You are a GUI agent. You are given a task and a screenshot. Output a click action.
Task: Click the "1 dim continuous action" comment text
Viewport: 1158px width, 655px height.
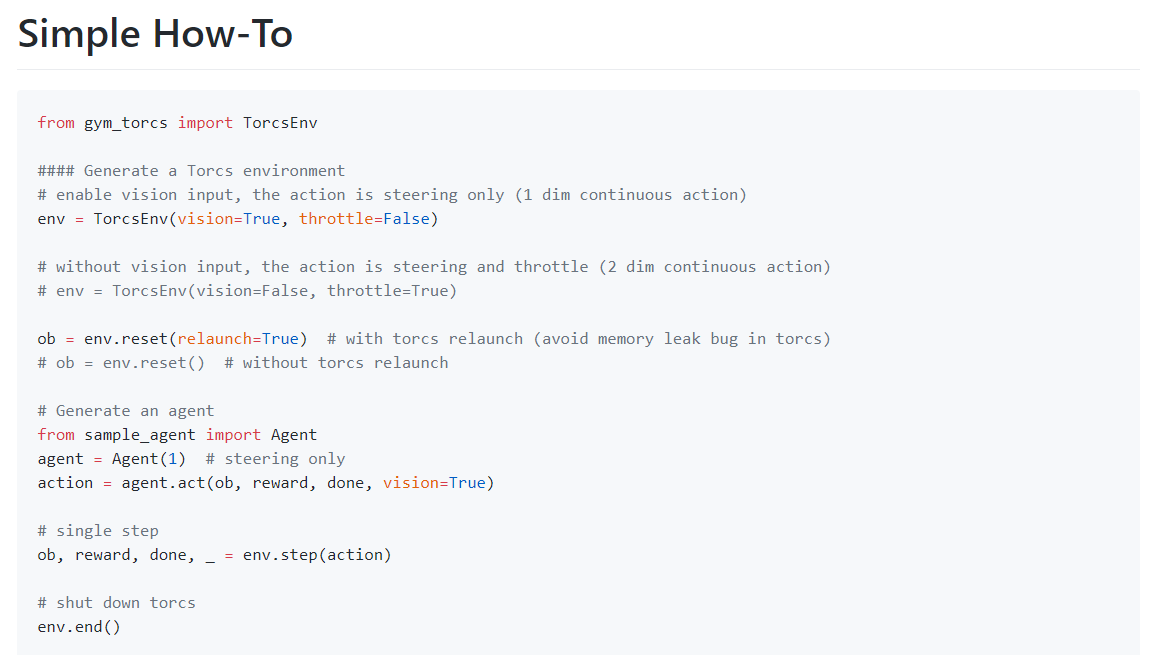(x=630, y=195)
